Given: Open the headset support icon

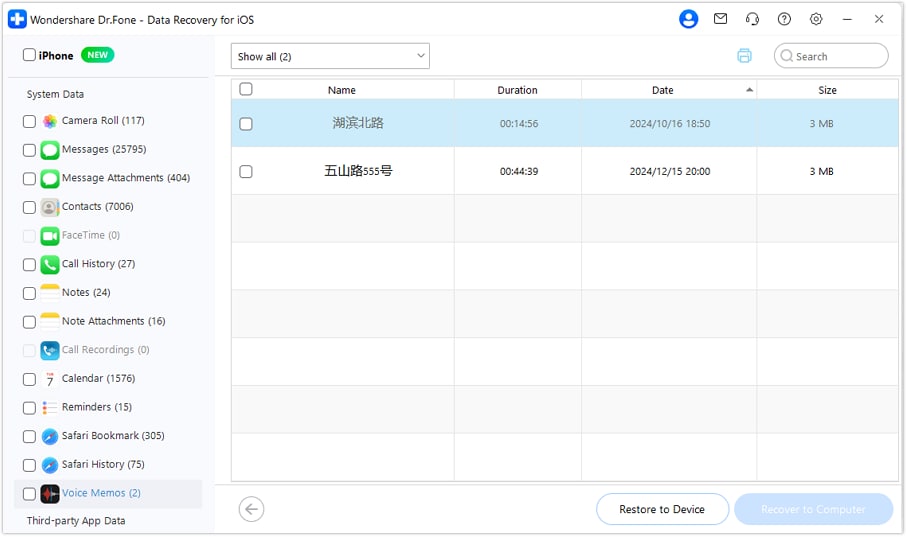Looking at the screenshot, I should (x=752, y=19).
